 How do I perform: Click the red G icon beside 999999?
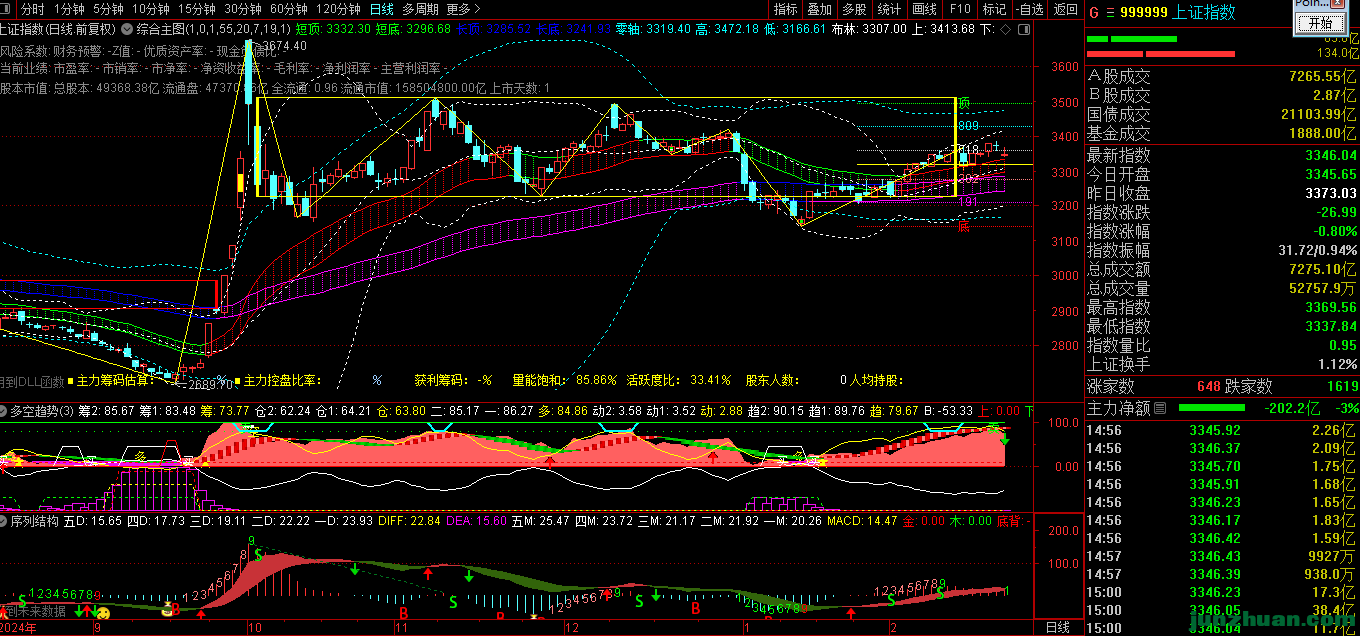point(1093,13)
